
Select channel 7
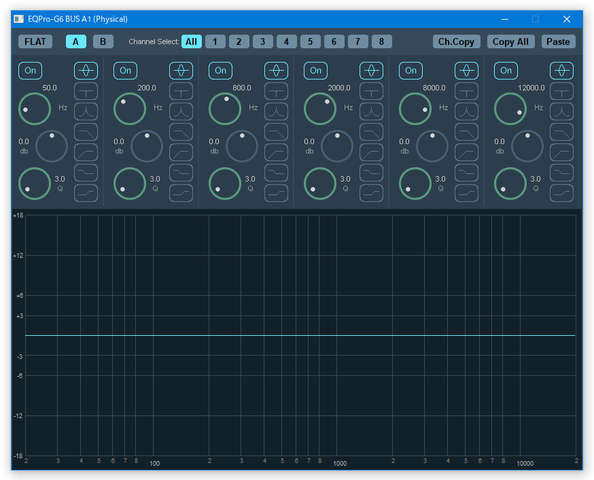[x=358, y=42]
